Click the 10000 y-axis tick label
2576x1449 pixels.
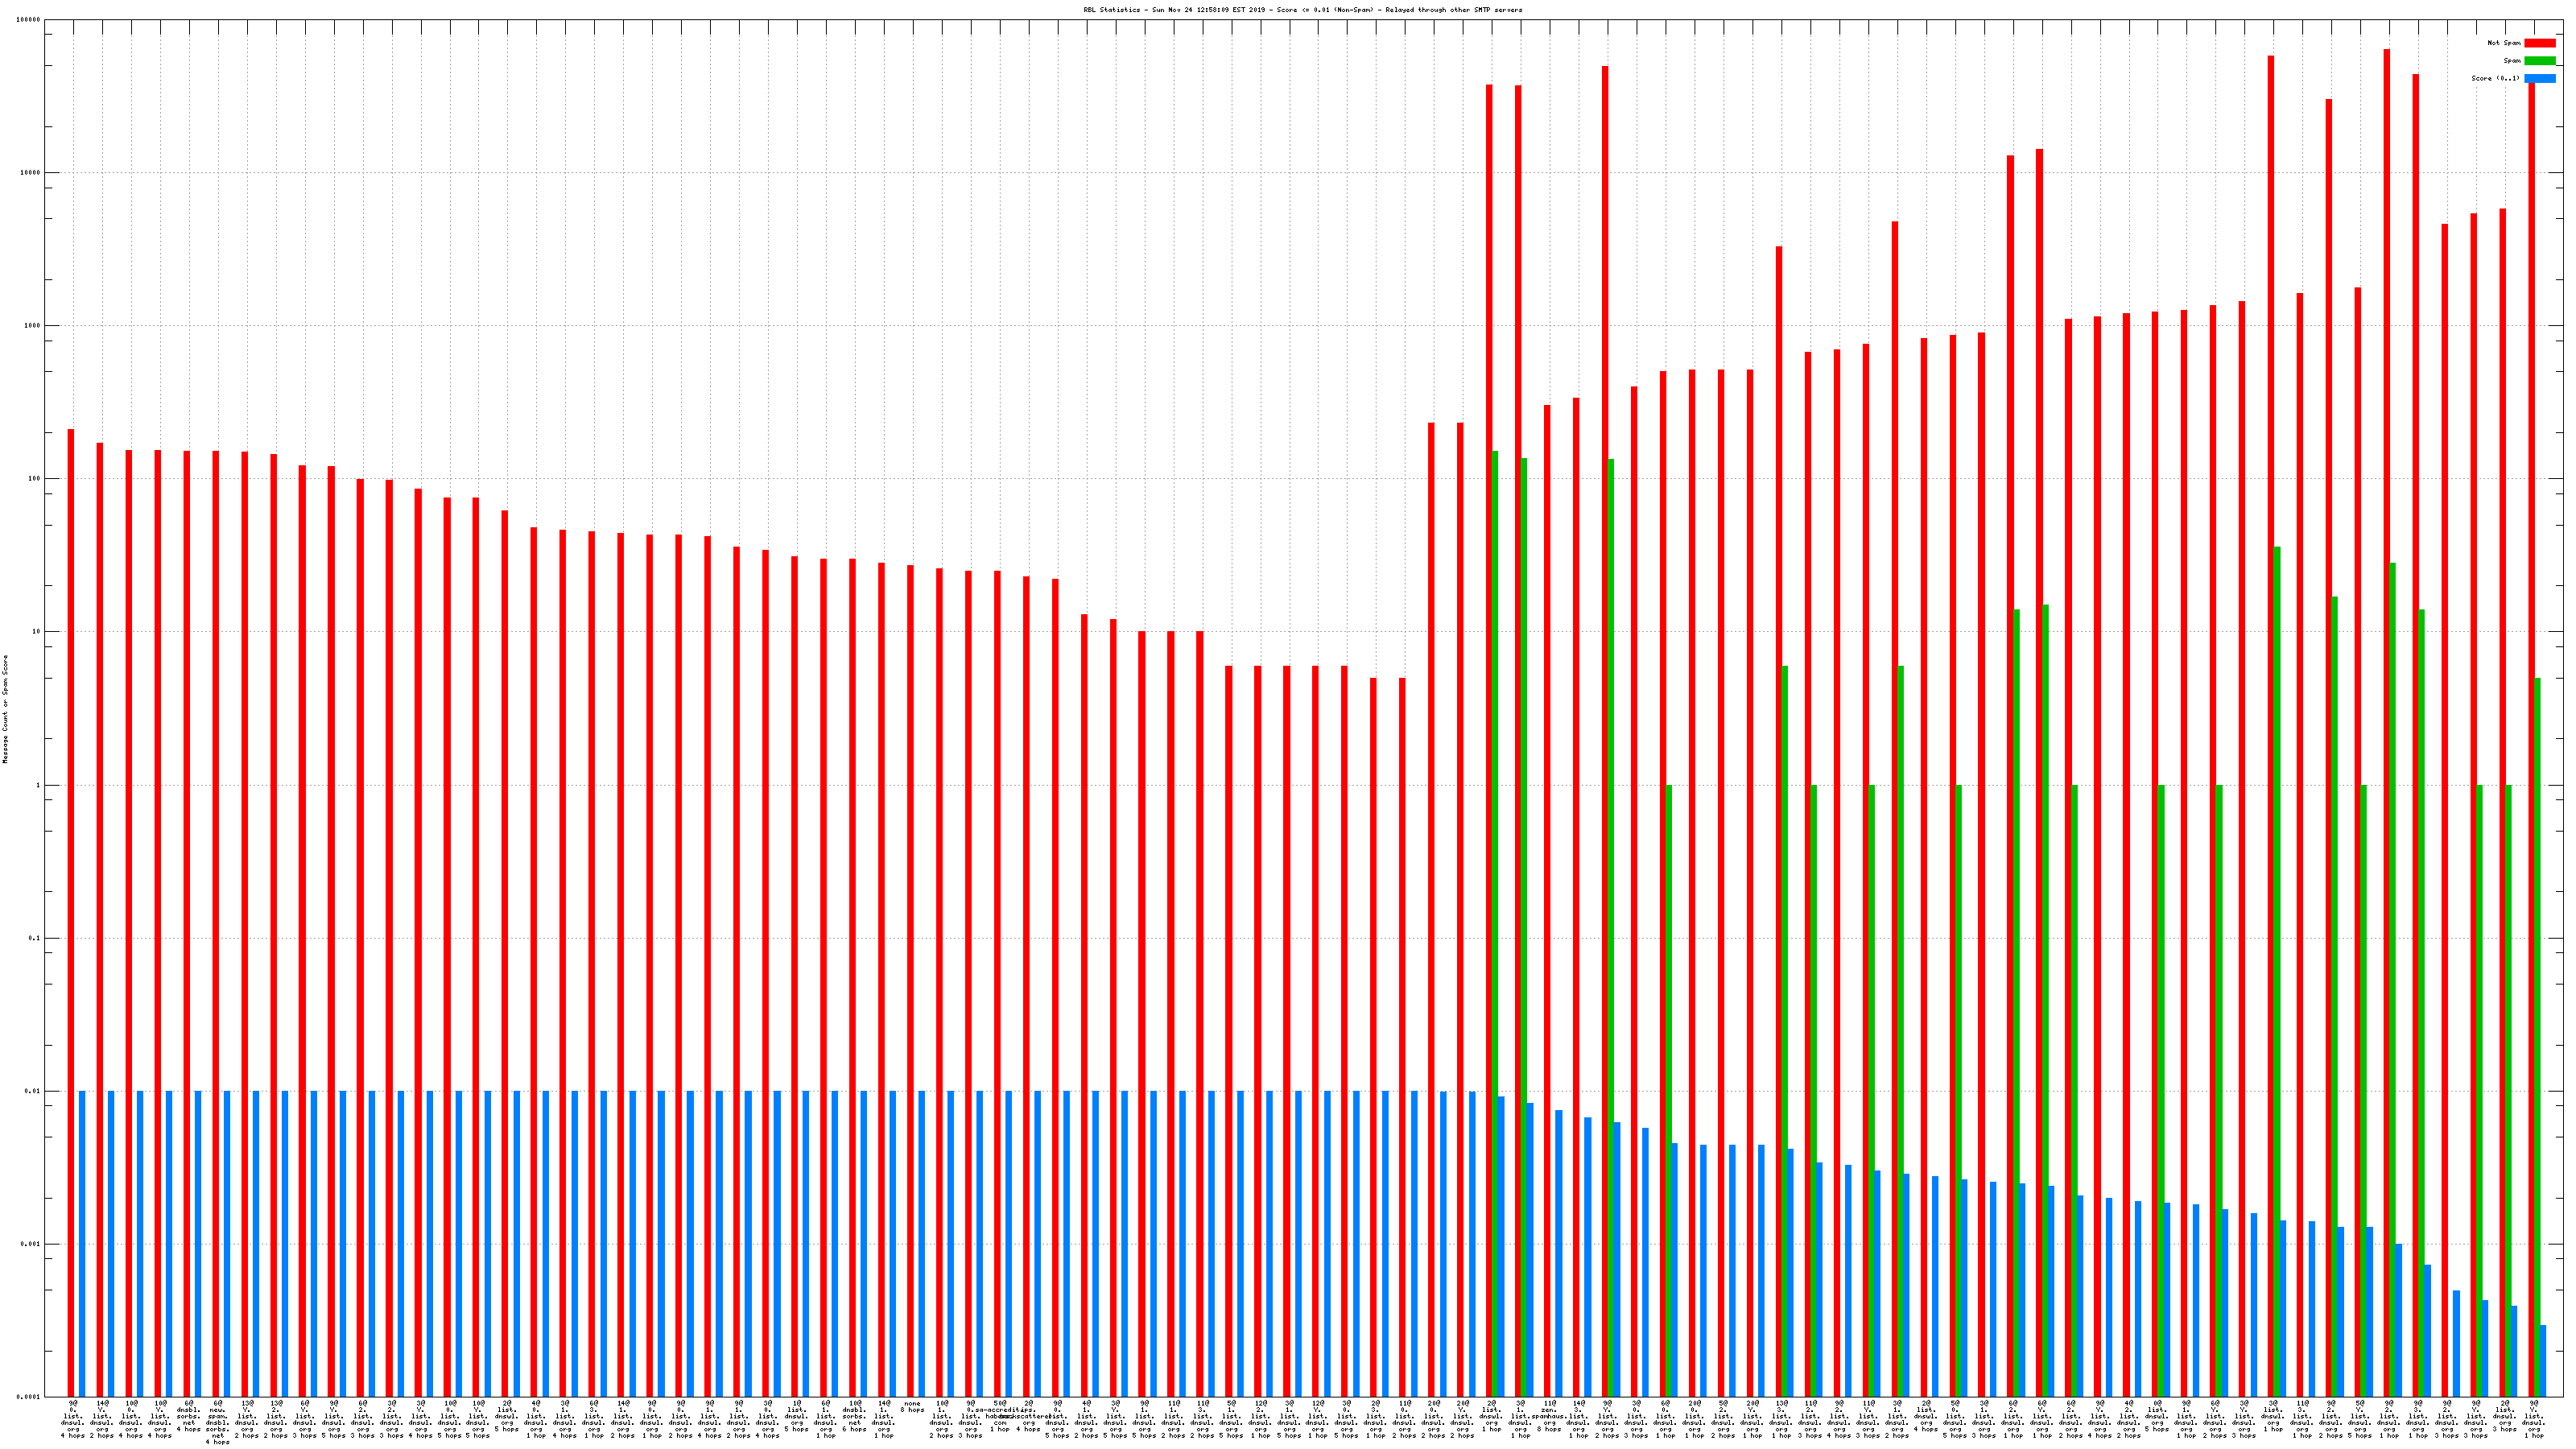click(x=30, y=173)
